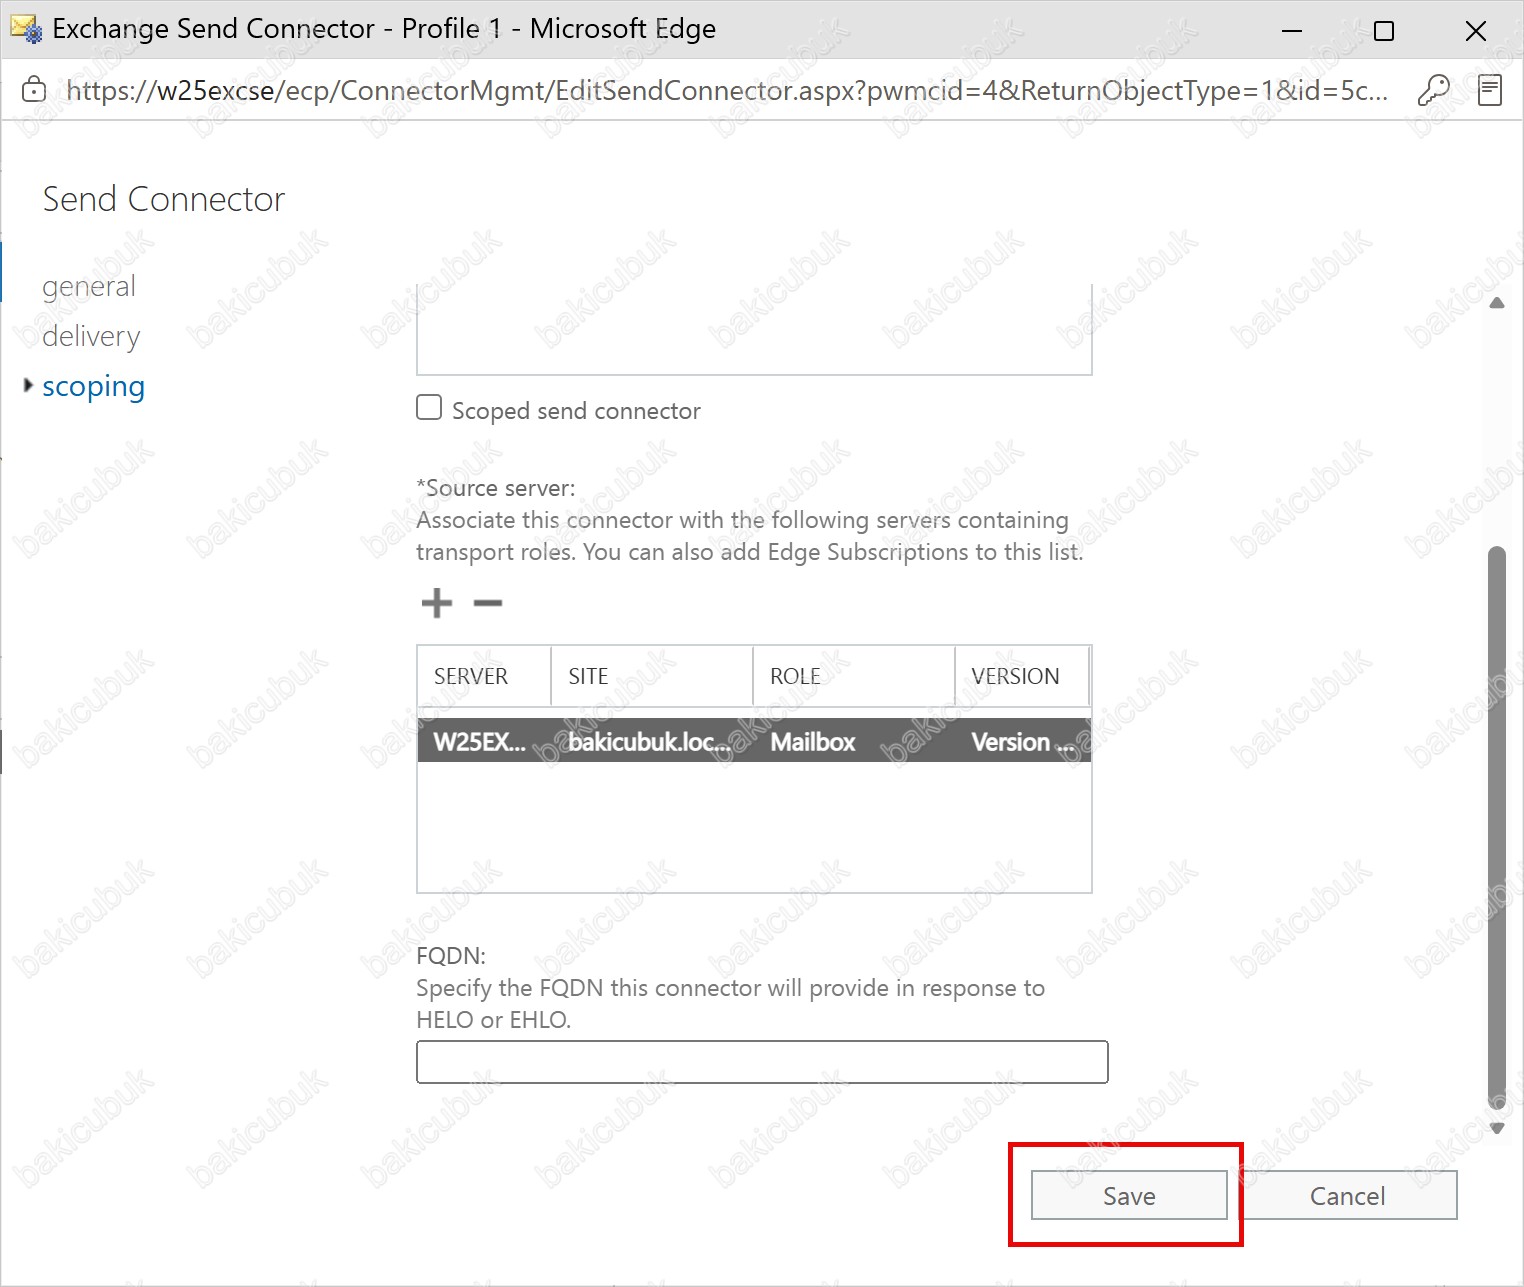Maximize the Edge window
1524x1287 pixels.
1384,31
